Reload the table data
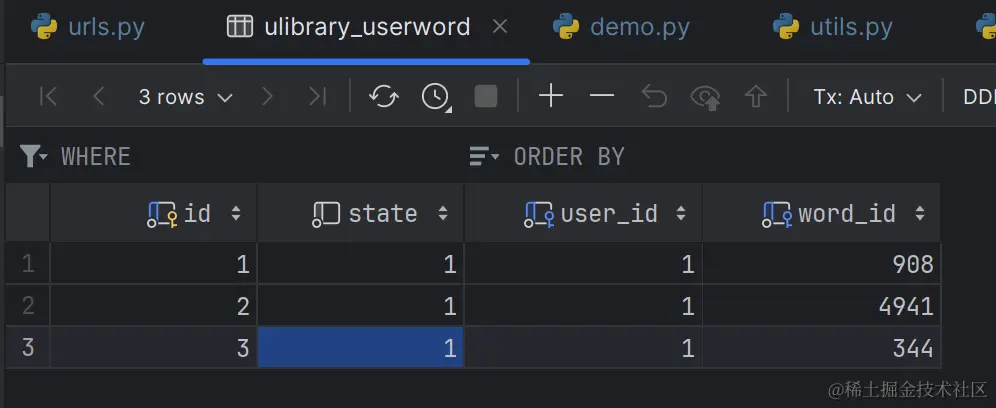Viewport: 996px width, 408px height. click(x=384, y=97)
